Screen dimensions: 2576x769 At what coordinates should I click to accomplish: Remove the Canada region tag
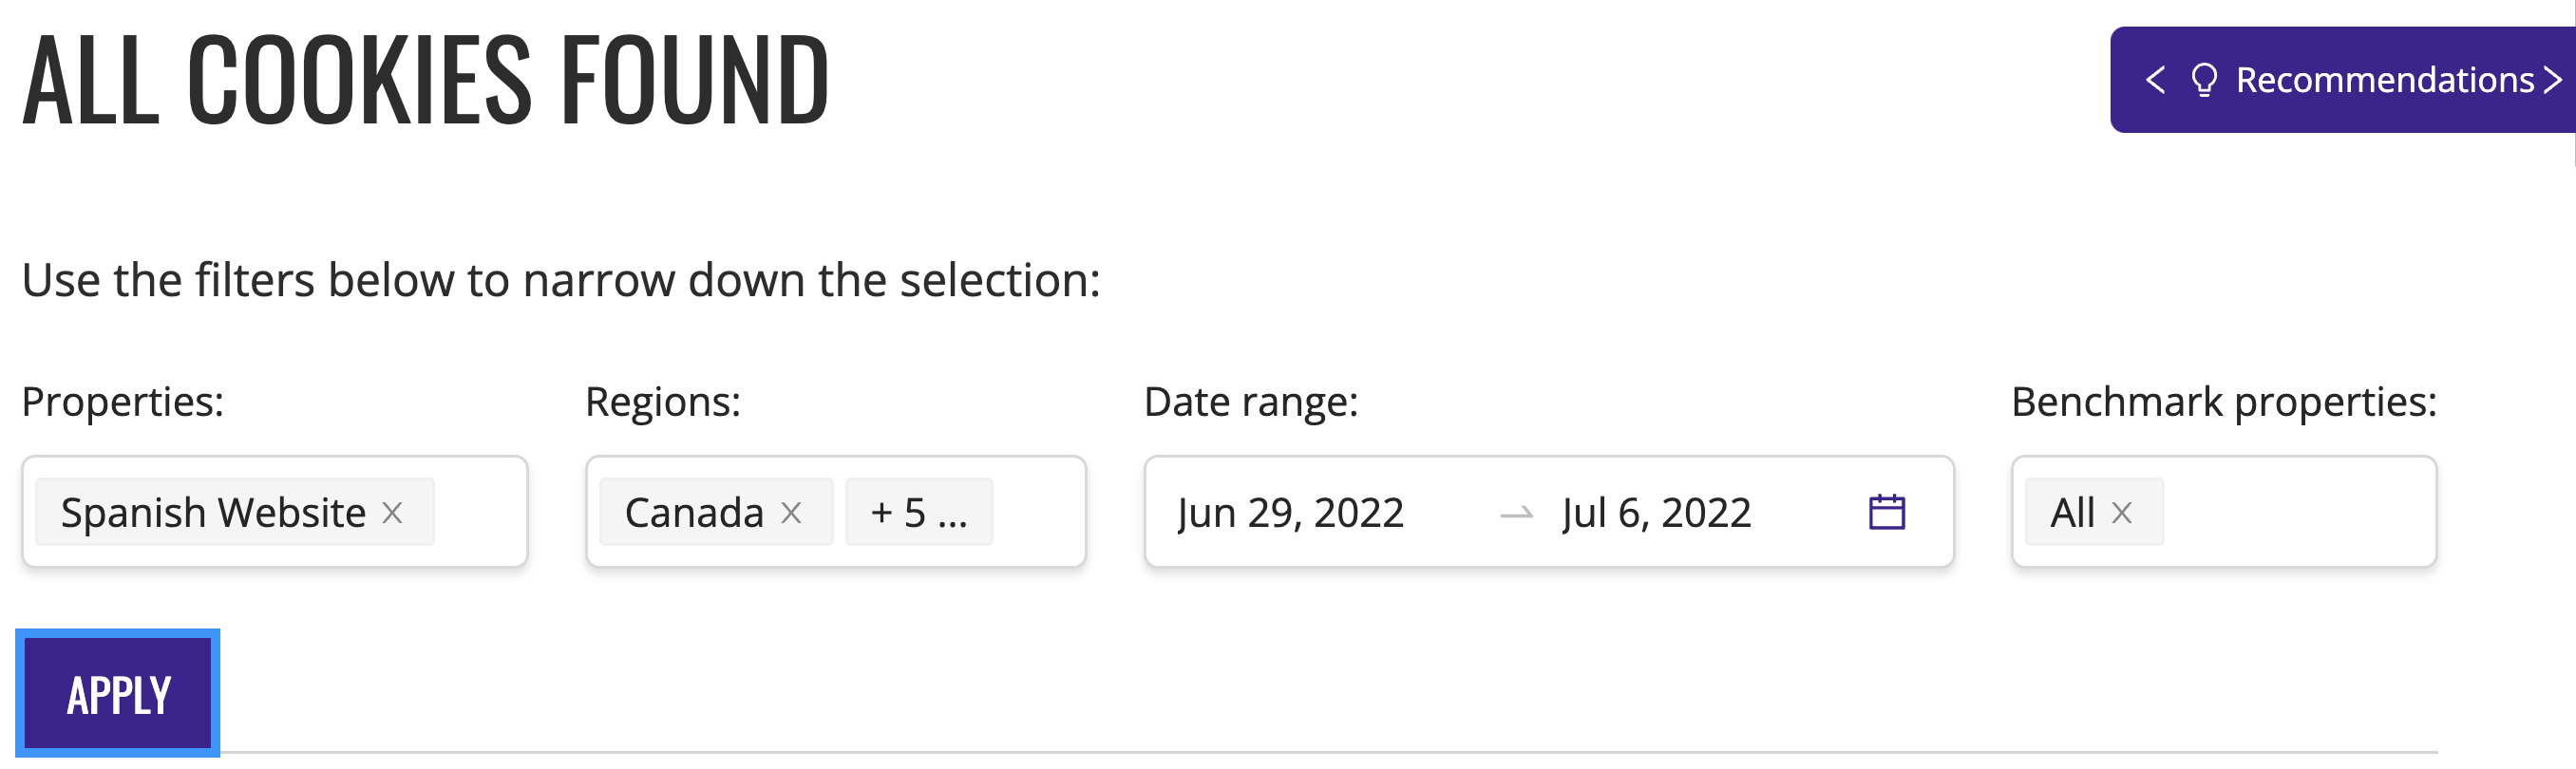791,513
